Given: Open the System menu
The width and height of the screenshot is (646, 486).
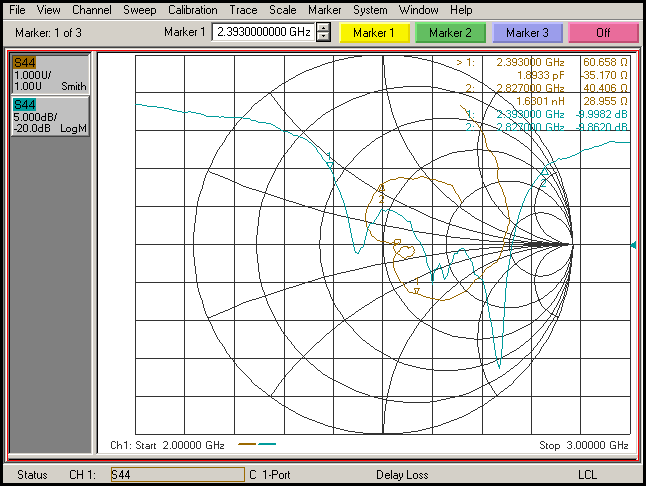Looking at the screenshot, I should (369, 9).
